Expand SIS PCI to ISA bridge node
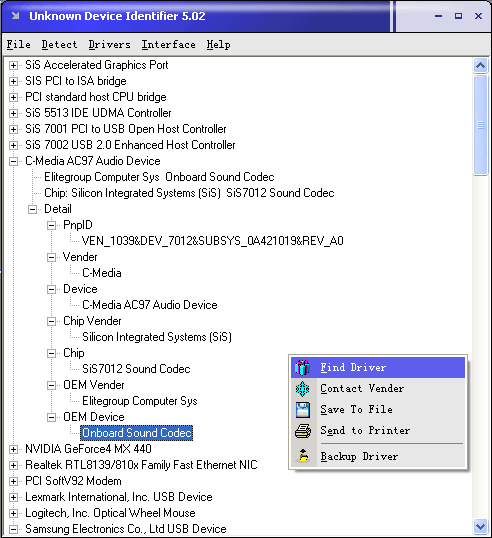The width and height of the screenshot is (492, 538). pyautogui.click(x=13, y=81)
